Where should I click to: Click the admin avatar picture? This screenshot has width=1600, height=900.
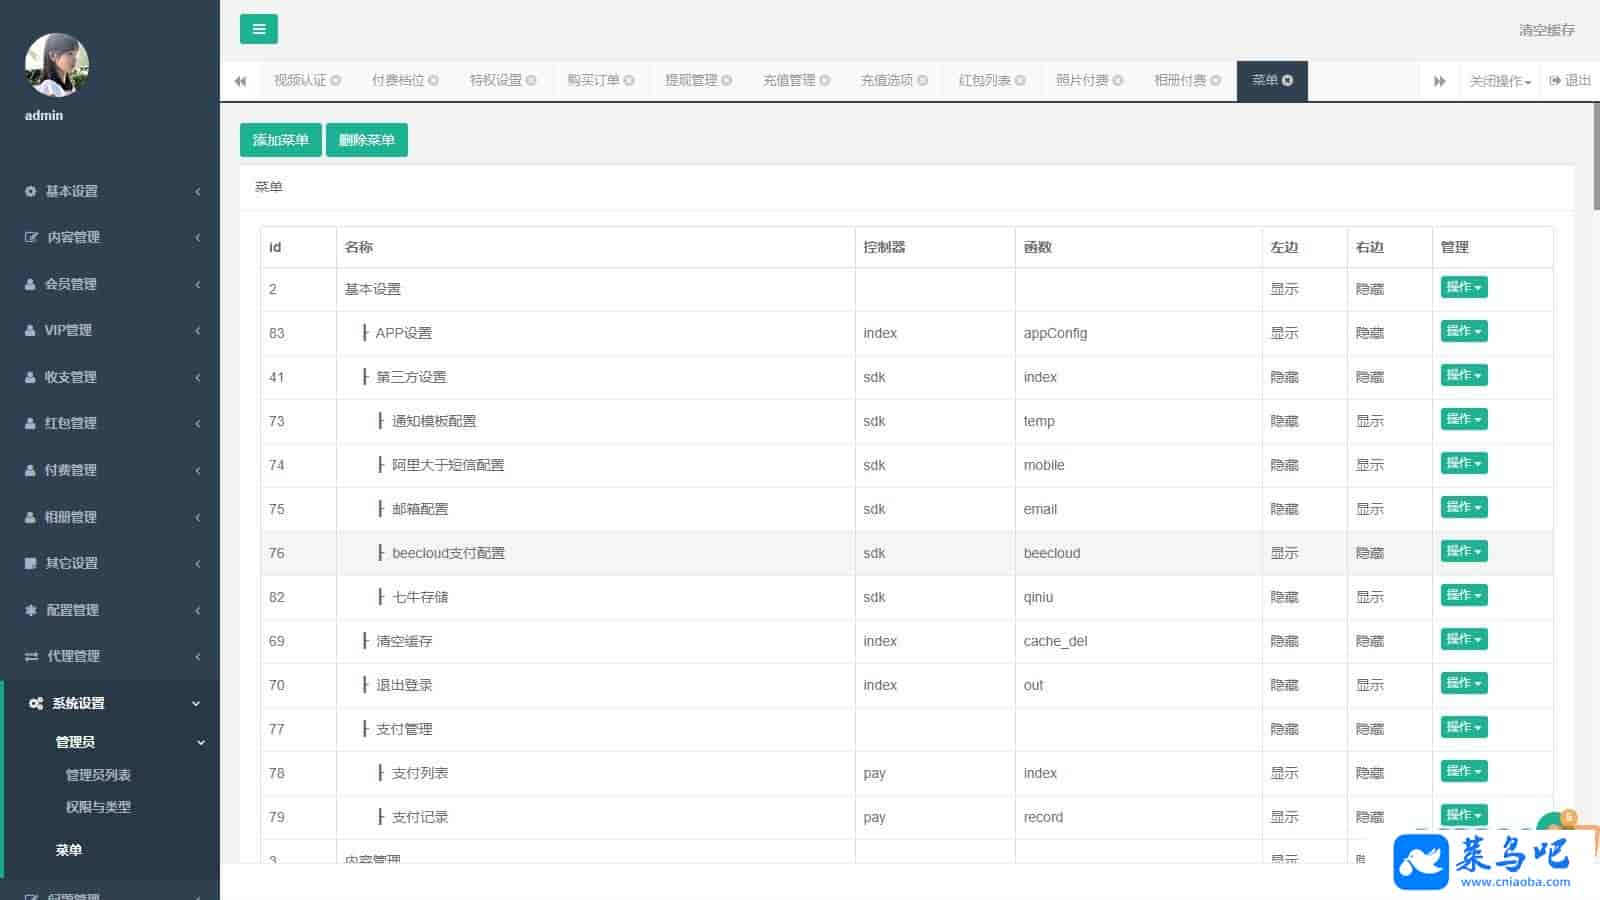57,65
